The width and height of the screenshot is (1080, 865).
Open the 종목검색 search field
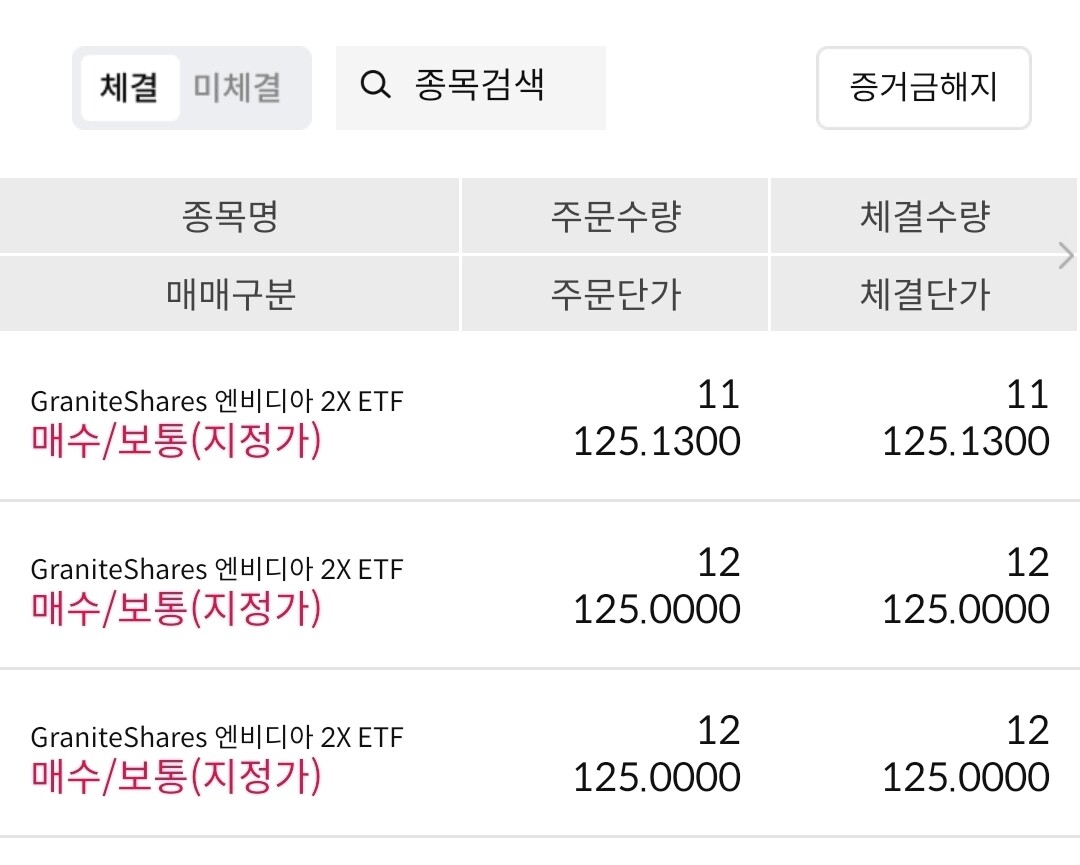click(470, 87)
